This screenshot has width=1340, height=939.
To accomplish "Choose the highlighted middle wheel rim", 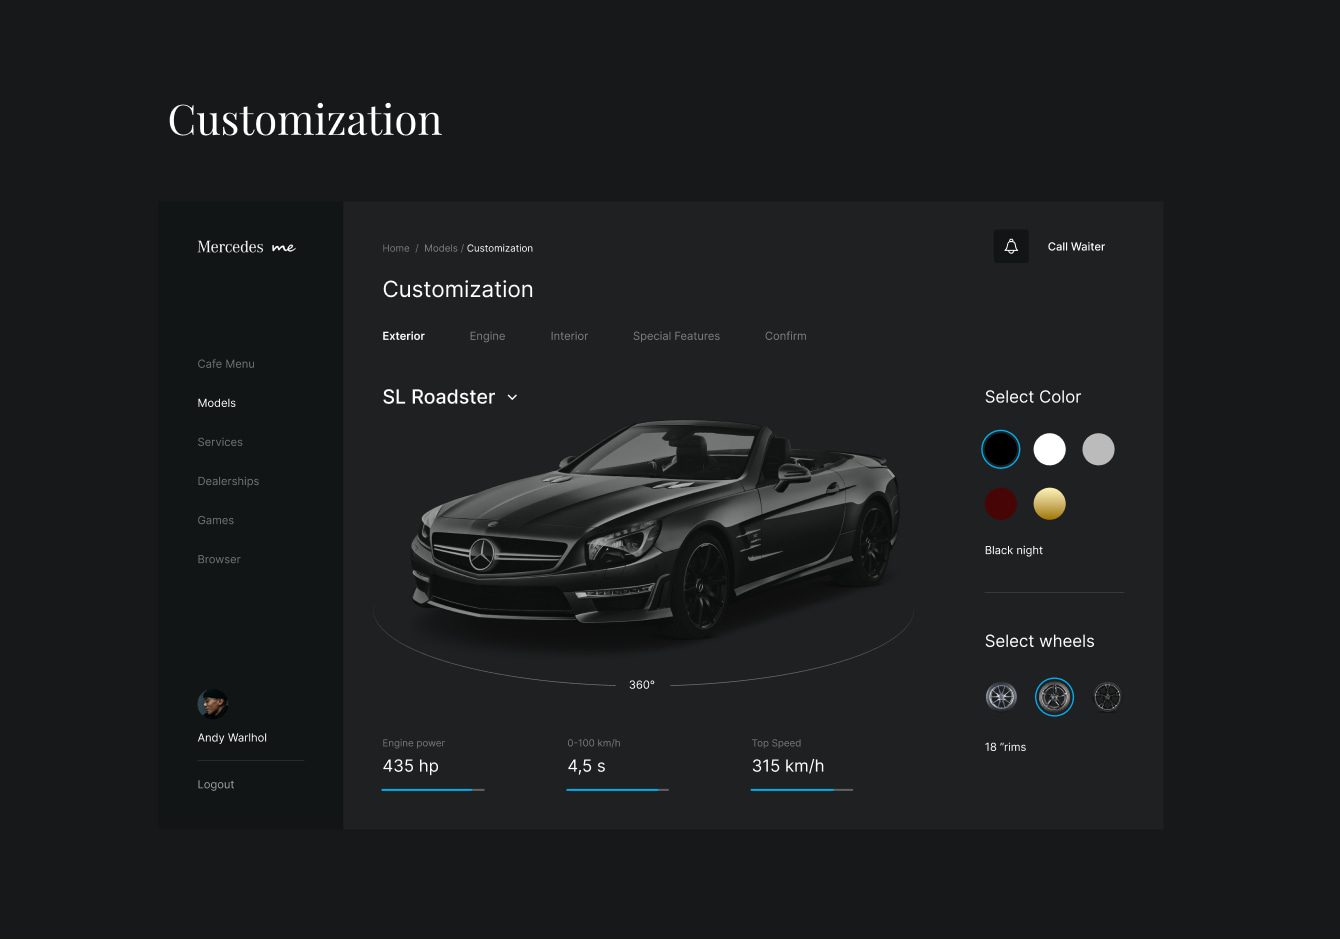I will click(x=1054, y=697).
